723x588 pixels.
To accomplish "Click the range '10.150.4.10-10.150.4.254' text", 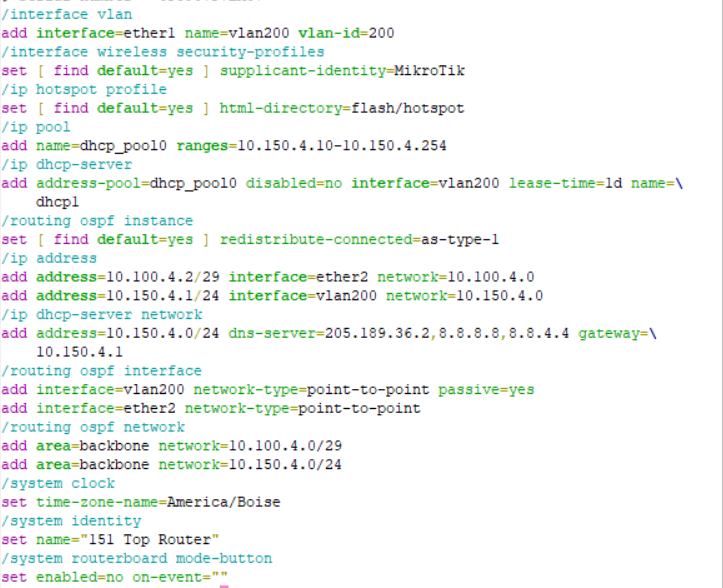I will tap(340, 146).
